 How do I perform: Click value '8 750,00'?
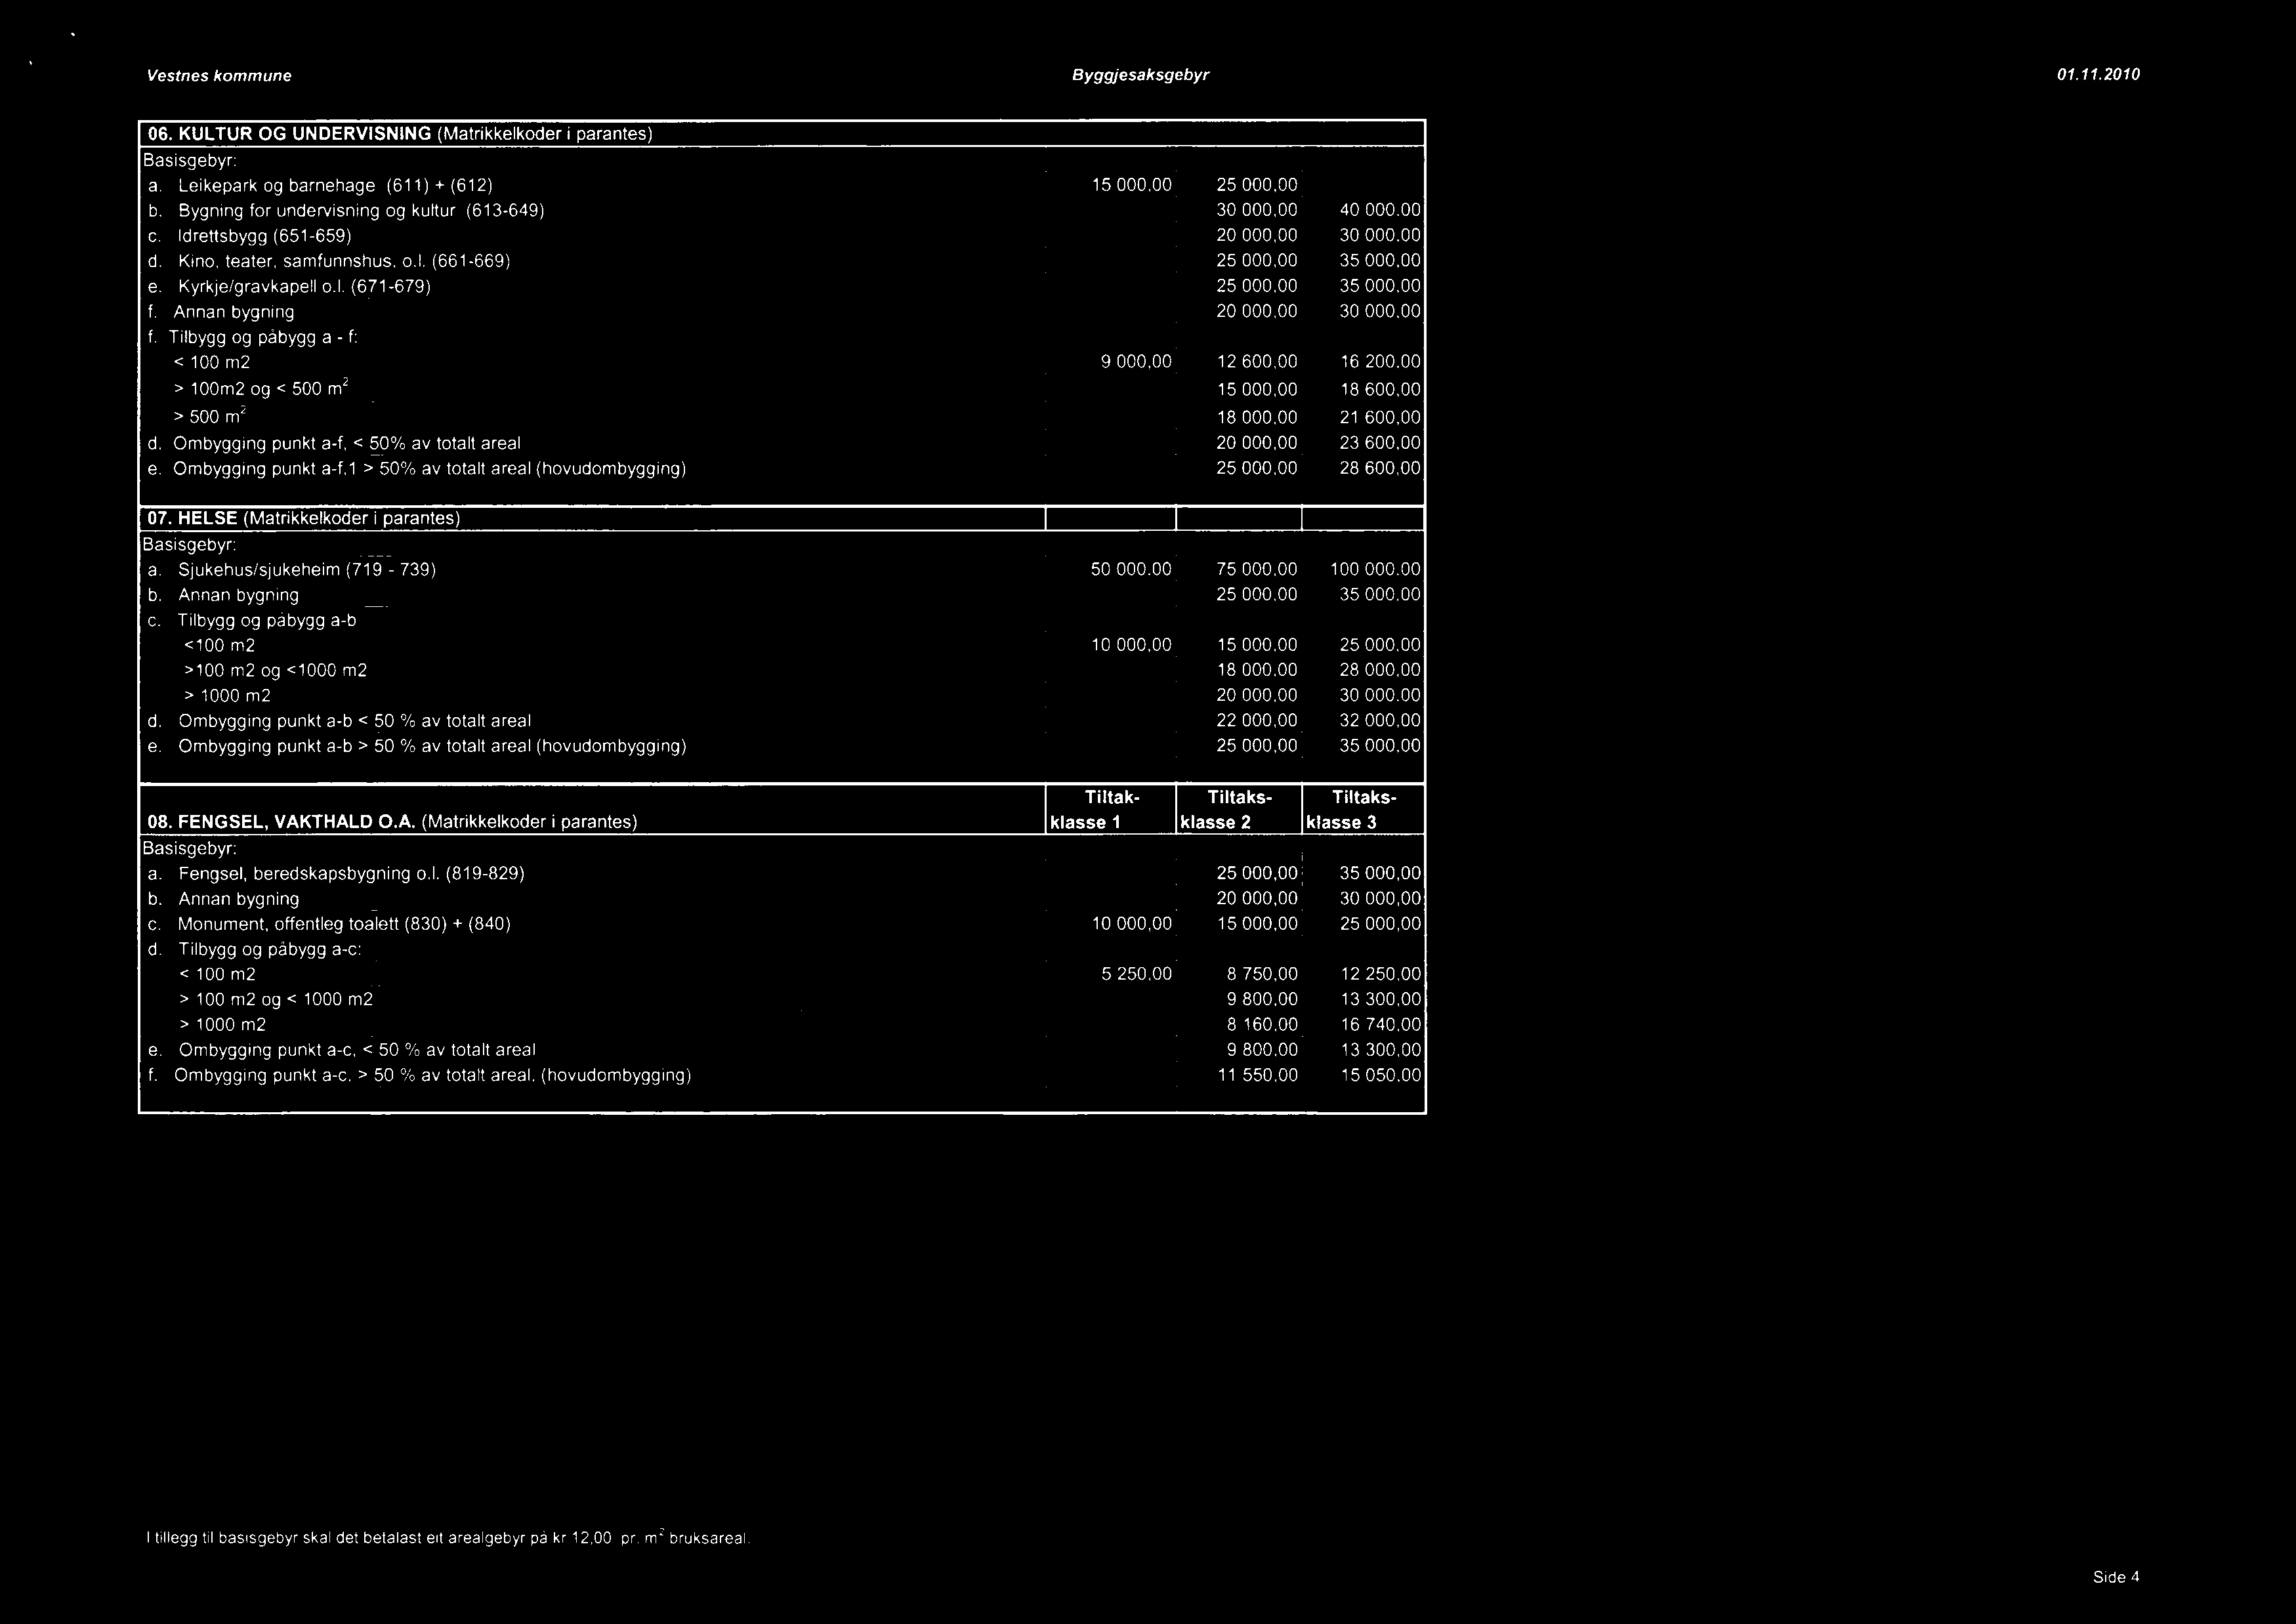(1262, 975)
